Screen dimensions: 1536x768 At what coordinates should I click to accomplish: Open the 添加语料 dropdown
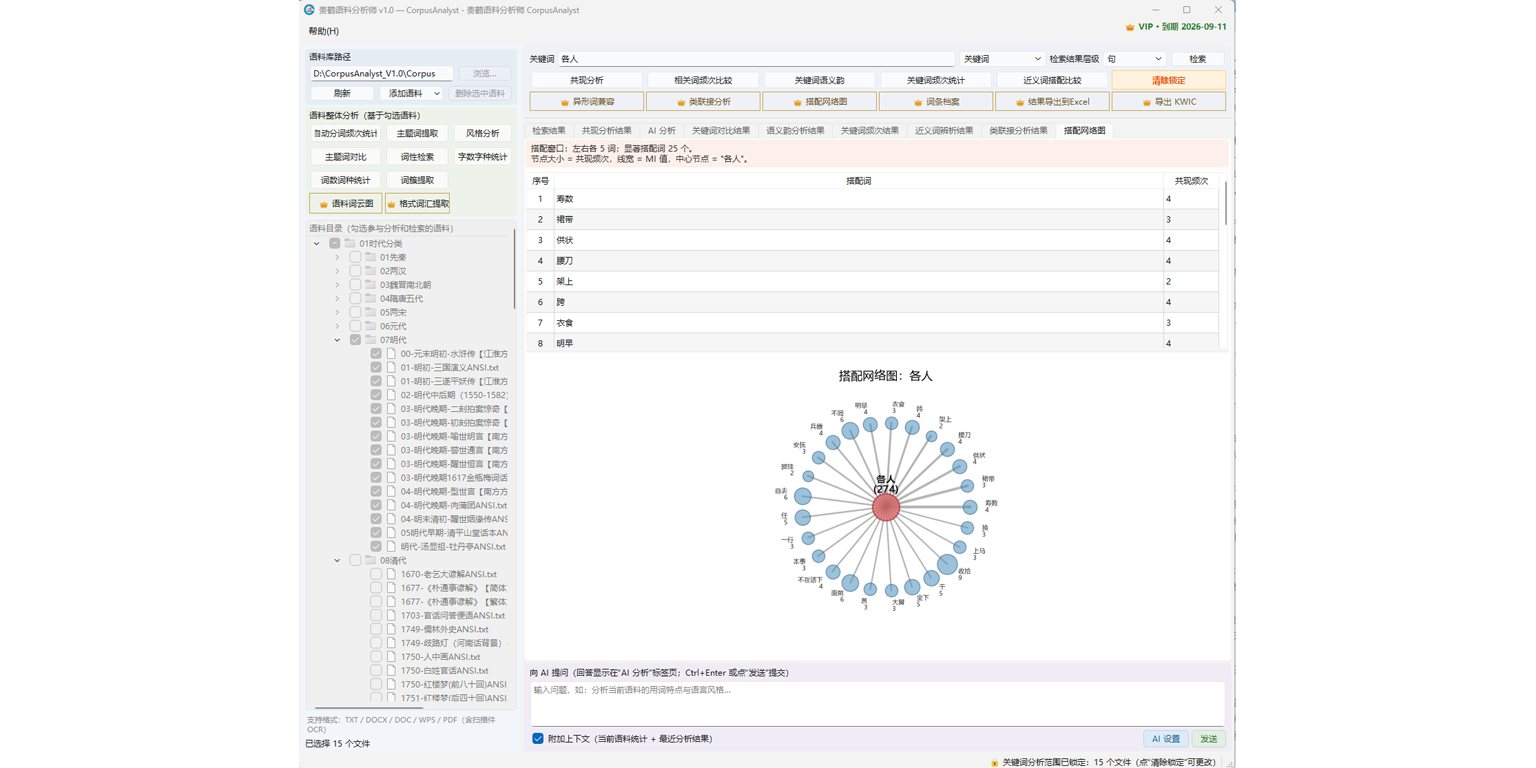tap(413, 93)
